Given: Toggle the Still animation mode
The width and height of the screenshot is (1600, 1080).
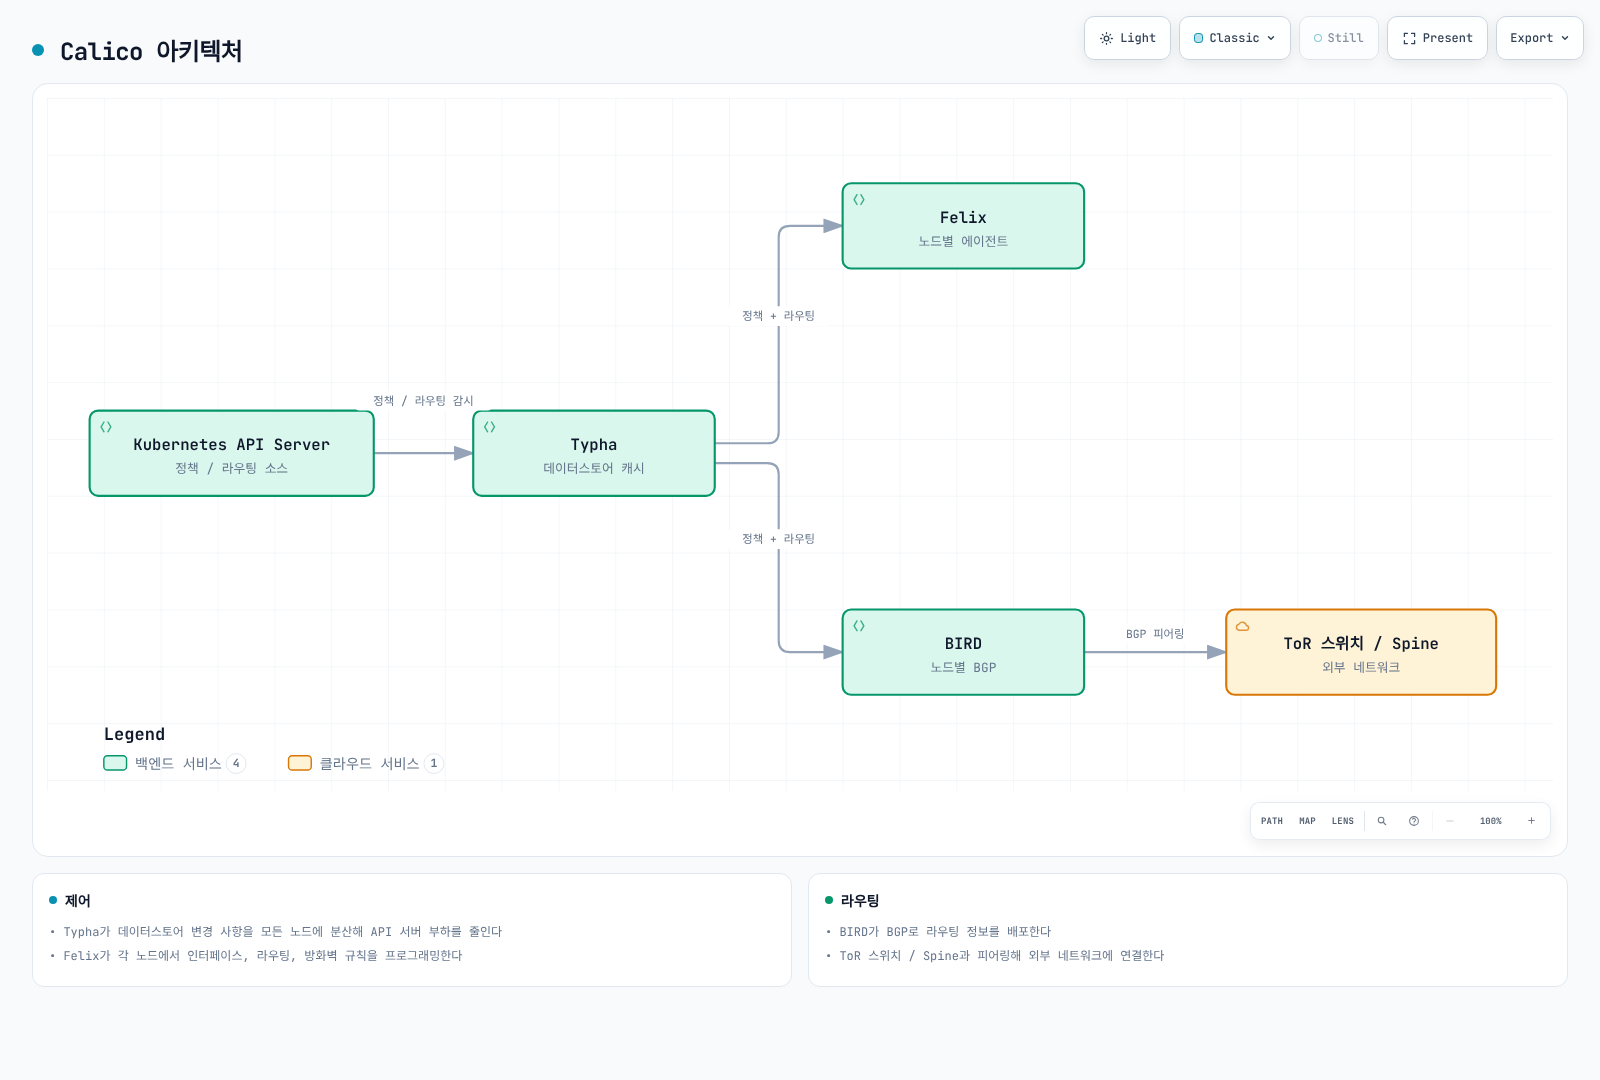Looking at the screenshot, I should [1338, 38].
